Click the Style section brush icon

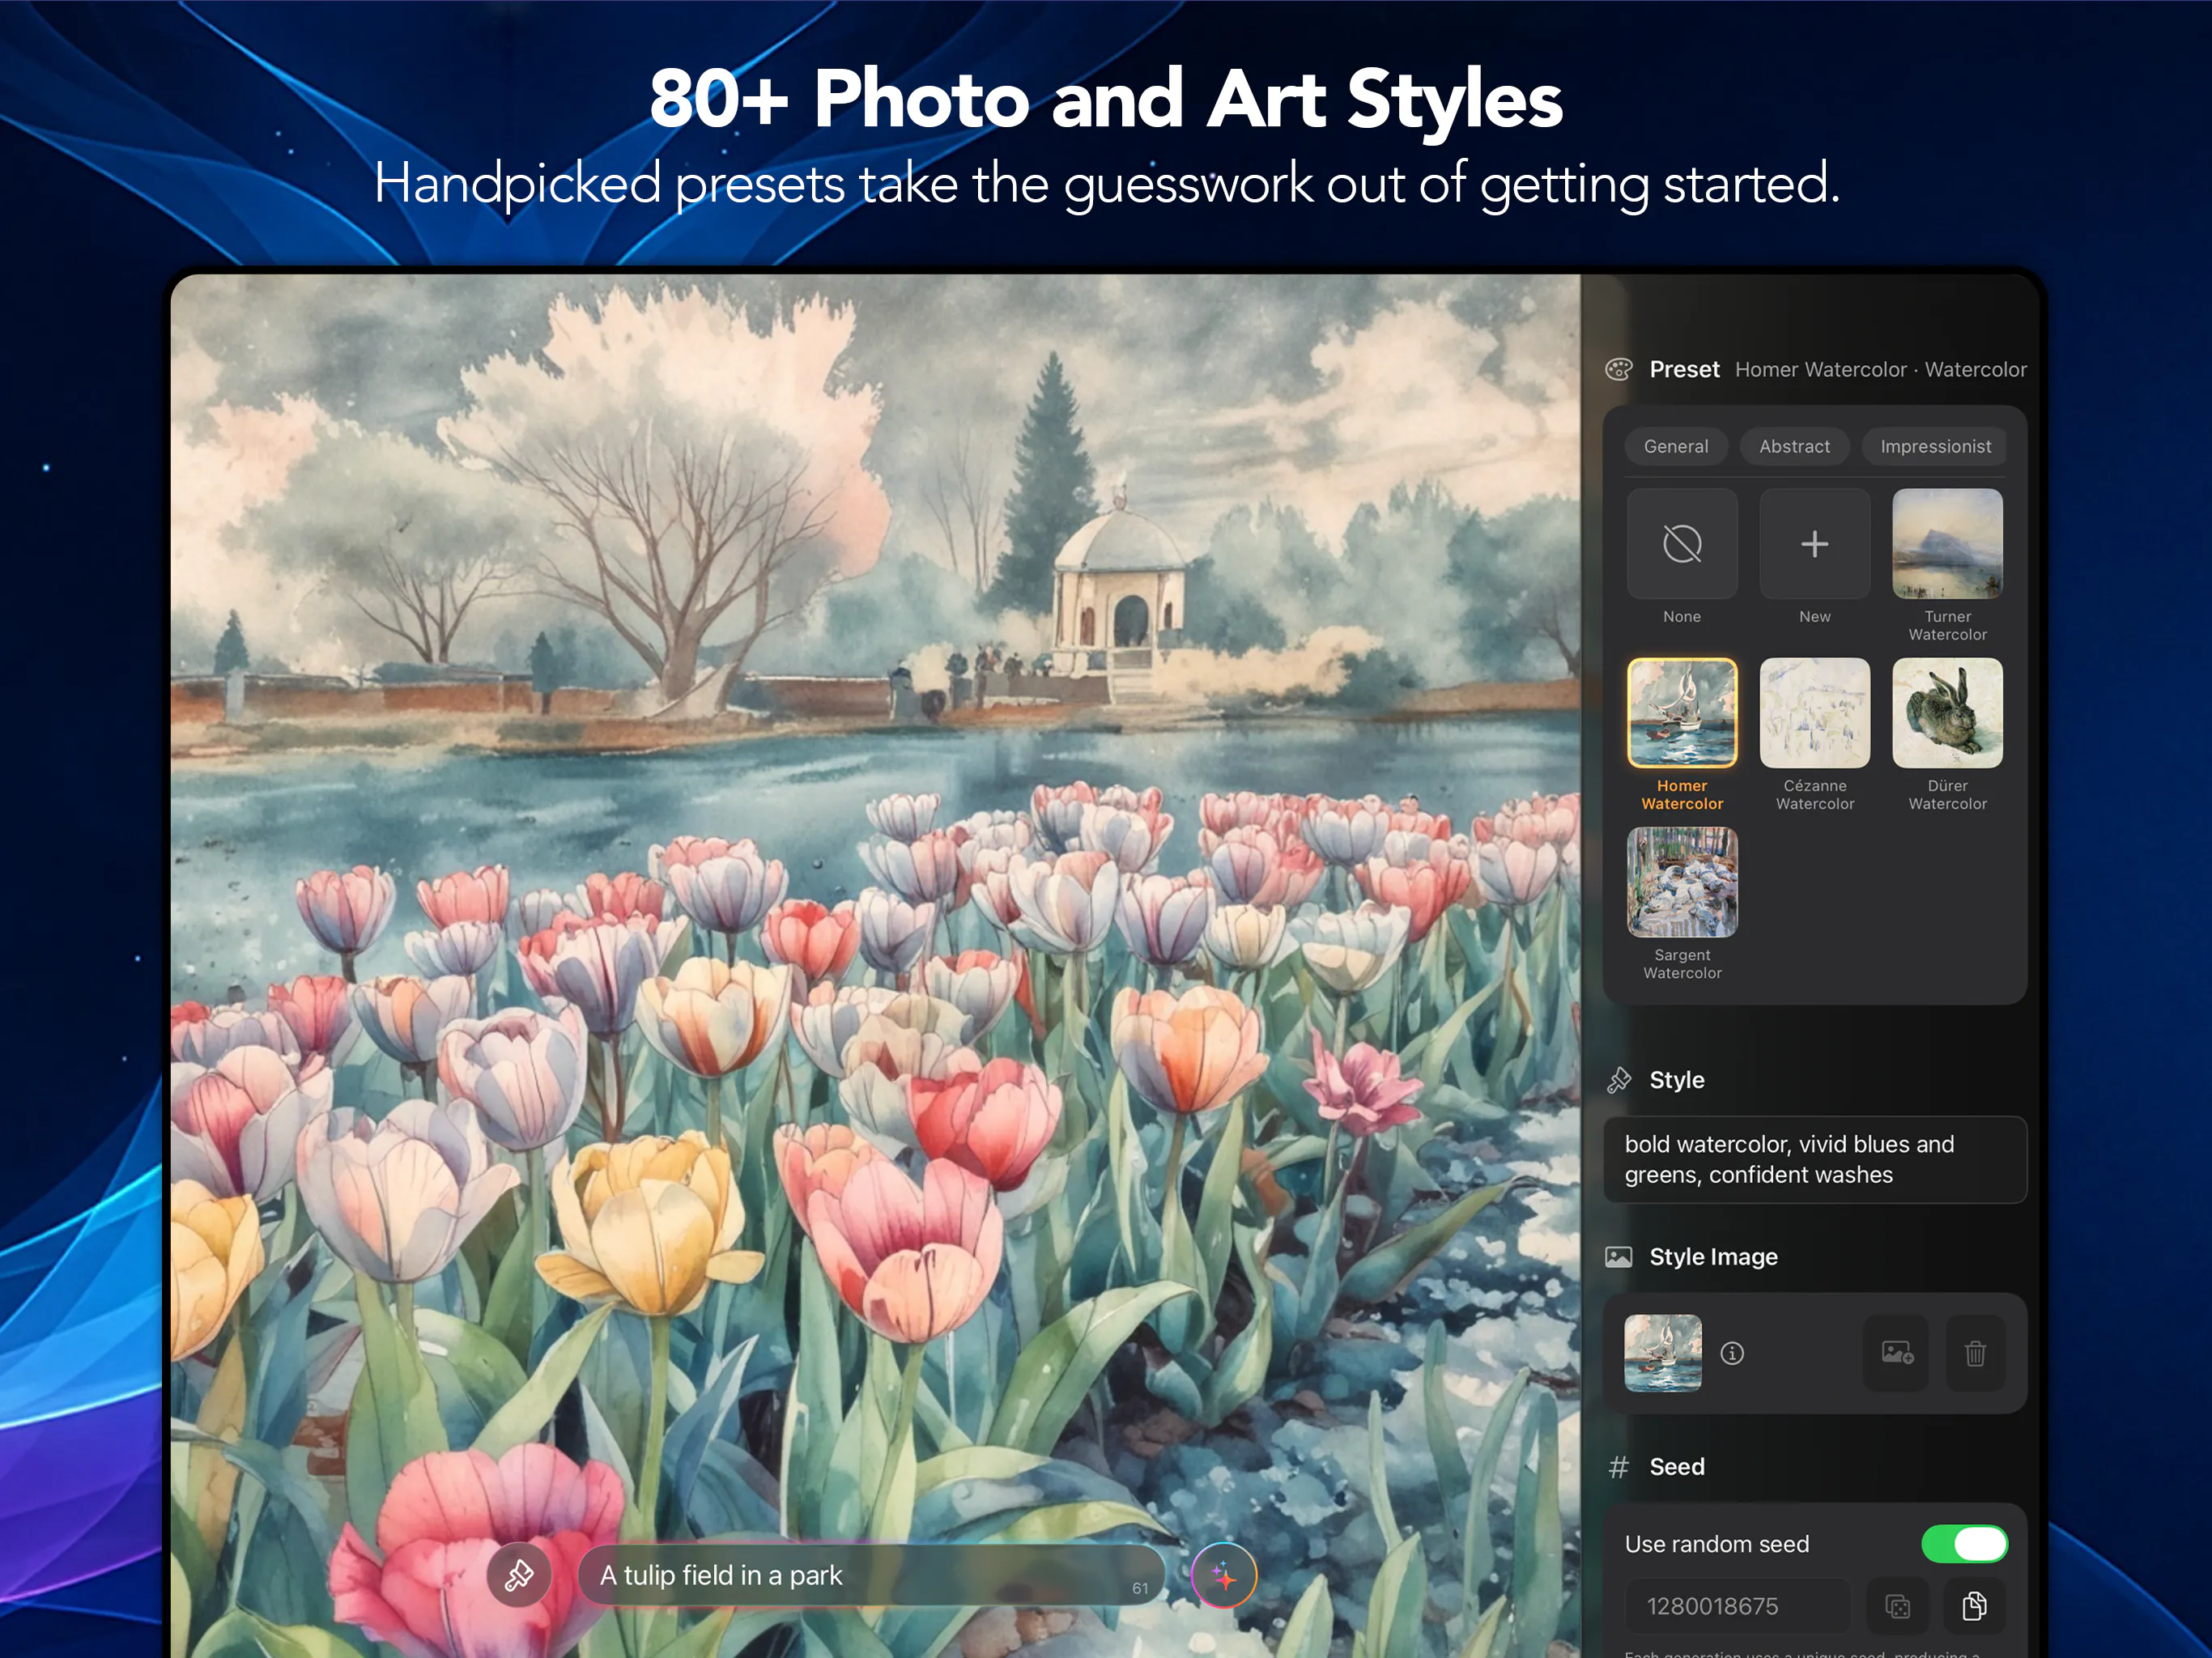click(x=1618, y=1080)
